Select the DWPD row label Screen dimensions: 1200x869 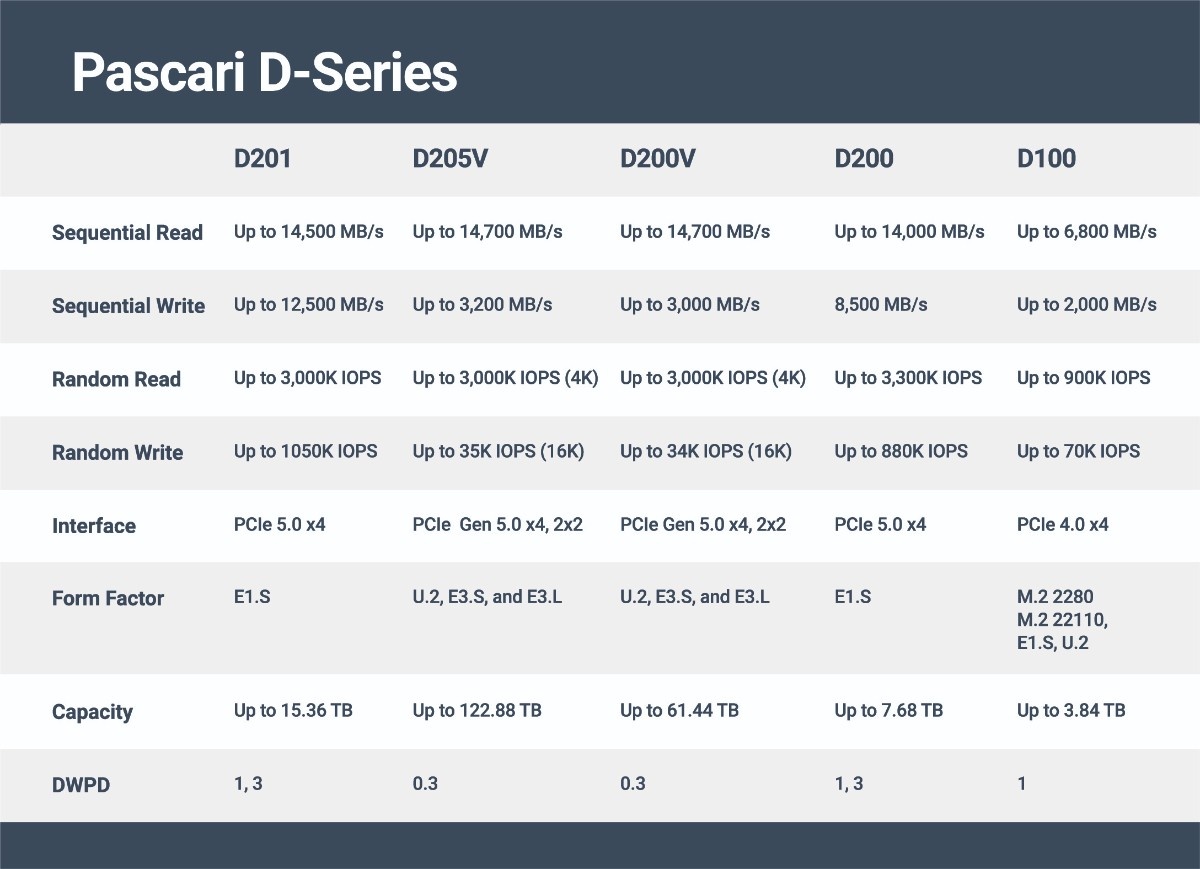tap(81, 785)
